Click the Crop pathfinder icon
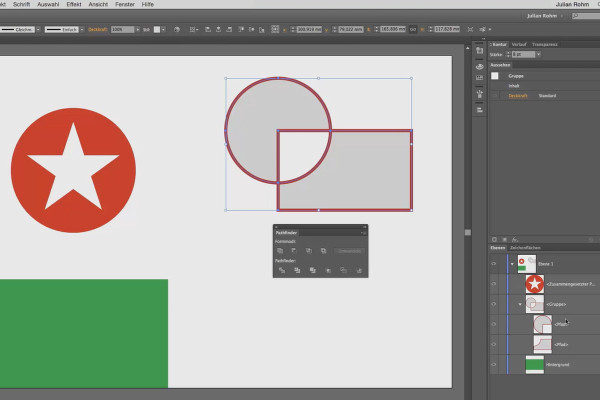The image size is (600, 400). (x=328, y=270)
